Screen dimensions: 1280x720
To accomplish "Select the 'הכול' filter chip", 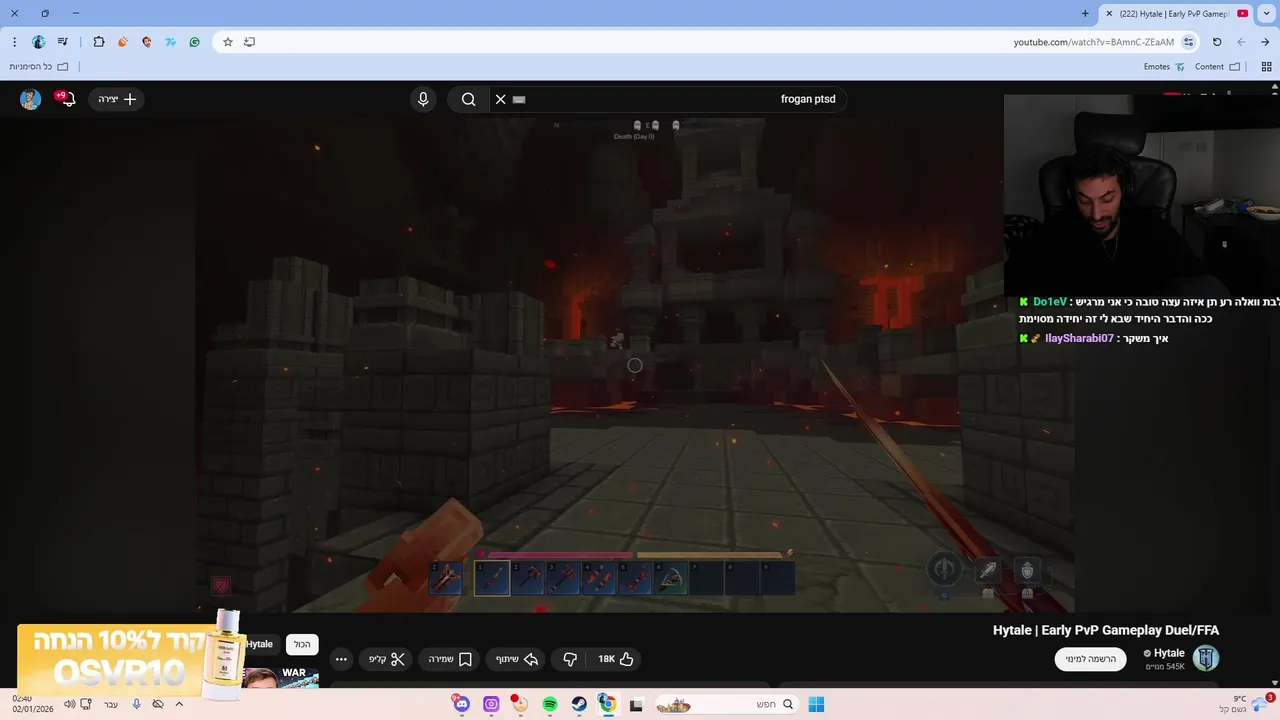I will (x=302, y=645).
